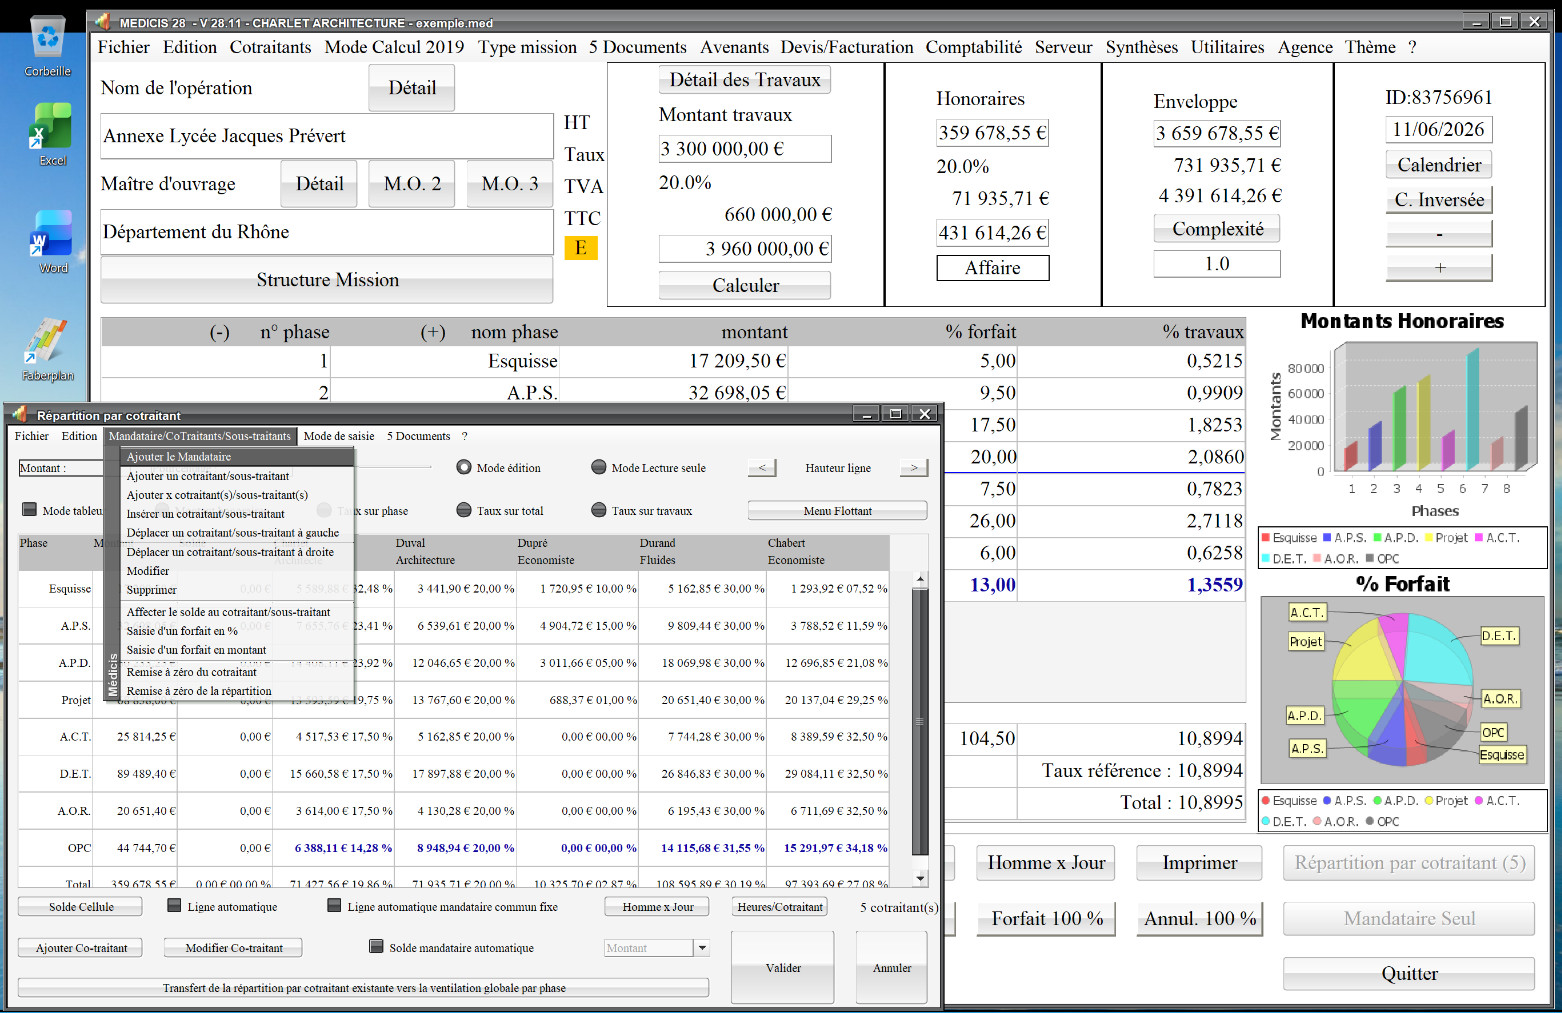Click the Annexe Lycée Jacques Prévert field

point(327,136)
